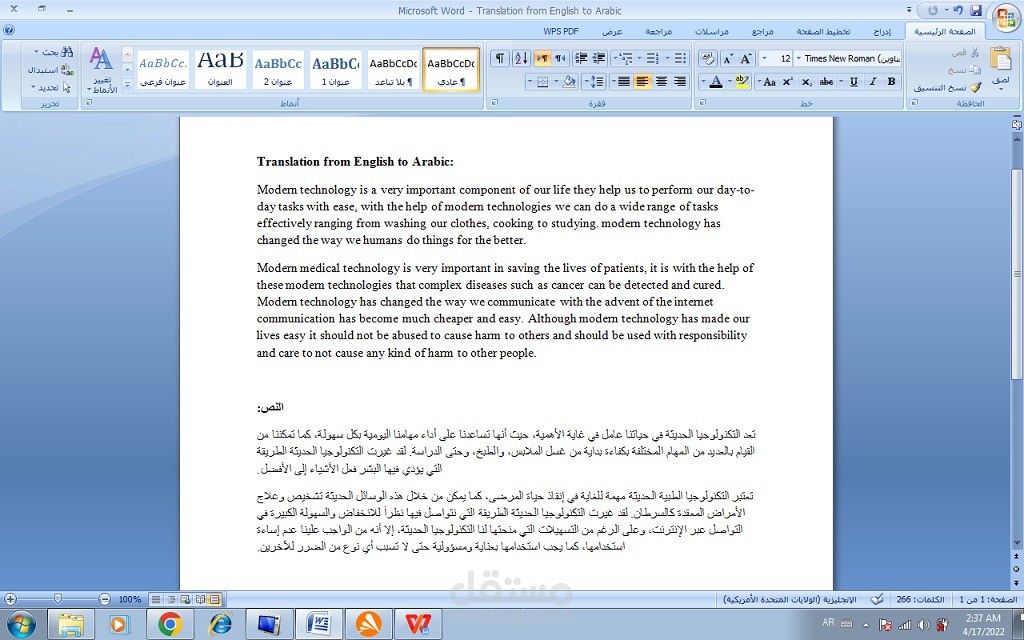
Task: Toggle Show/Hide paragraph marks (¶)
Action: click(x=500, y=59)
